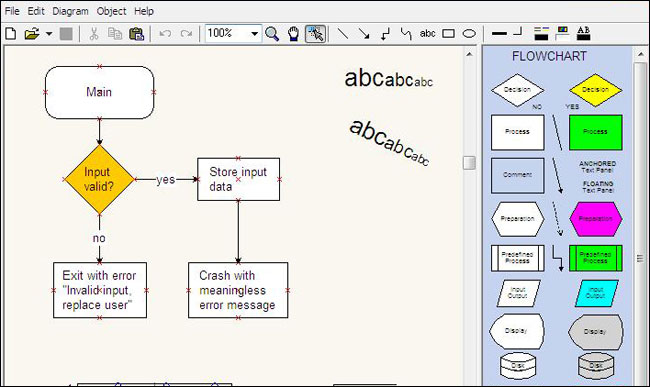
Task: Open line thickness style option
Action: 499,33
